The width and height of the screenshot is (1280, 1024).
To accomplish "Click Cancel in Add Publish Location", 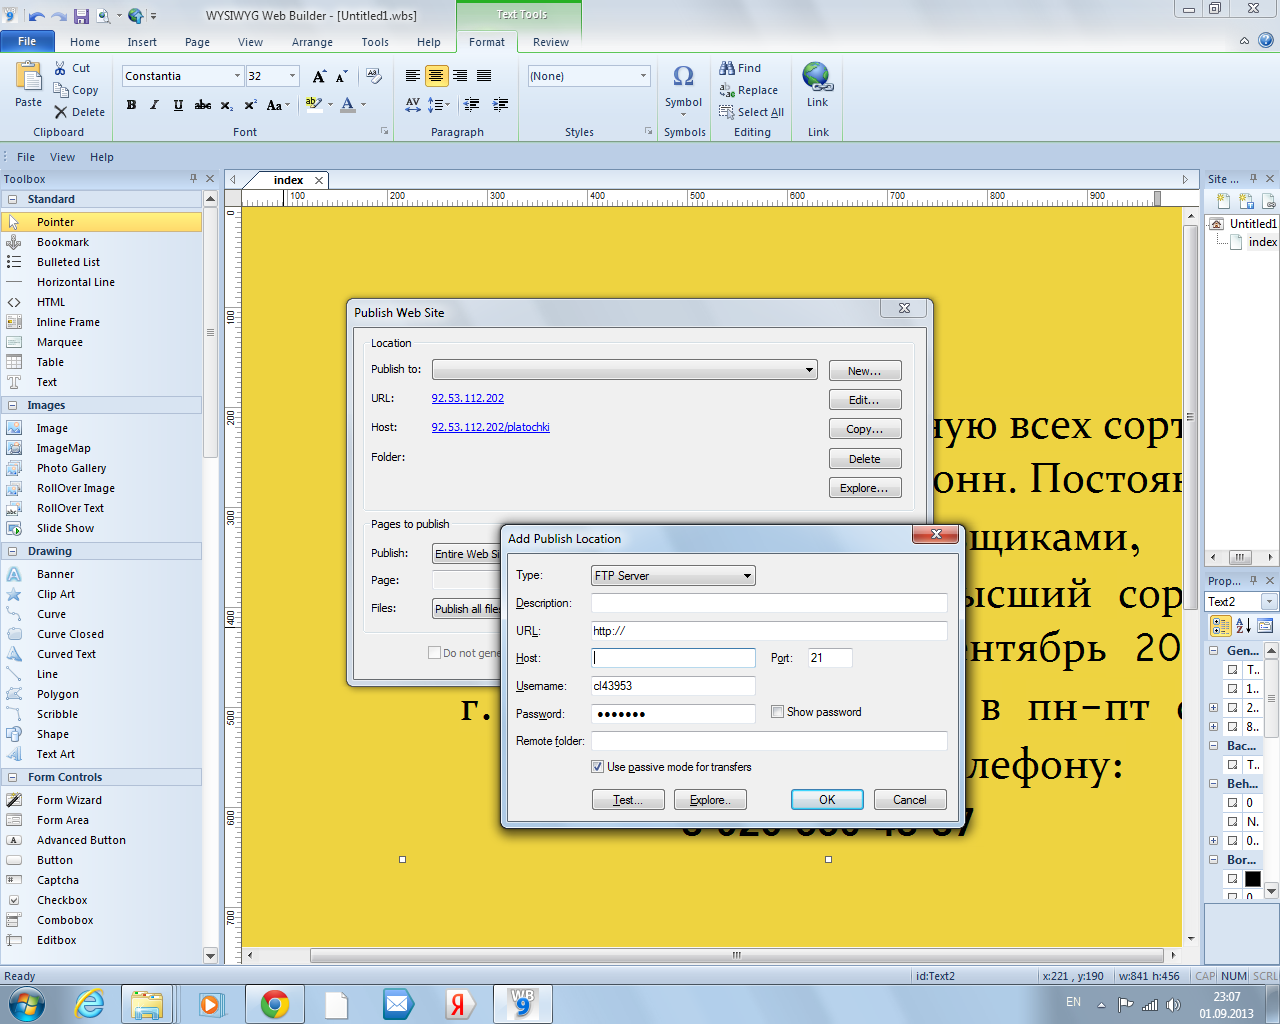I will pyautogui.click(x=910, y=800).
